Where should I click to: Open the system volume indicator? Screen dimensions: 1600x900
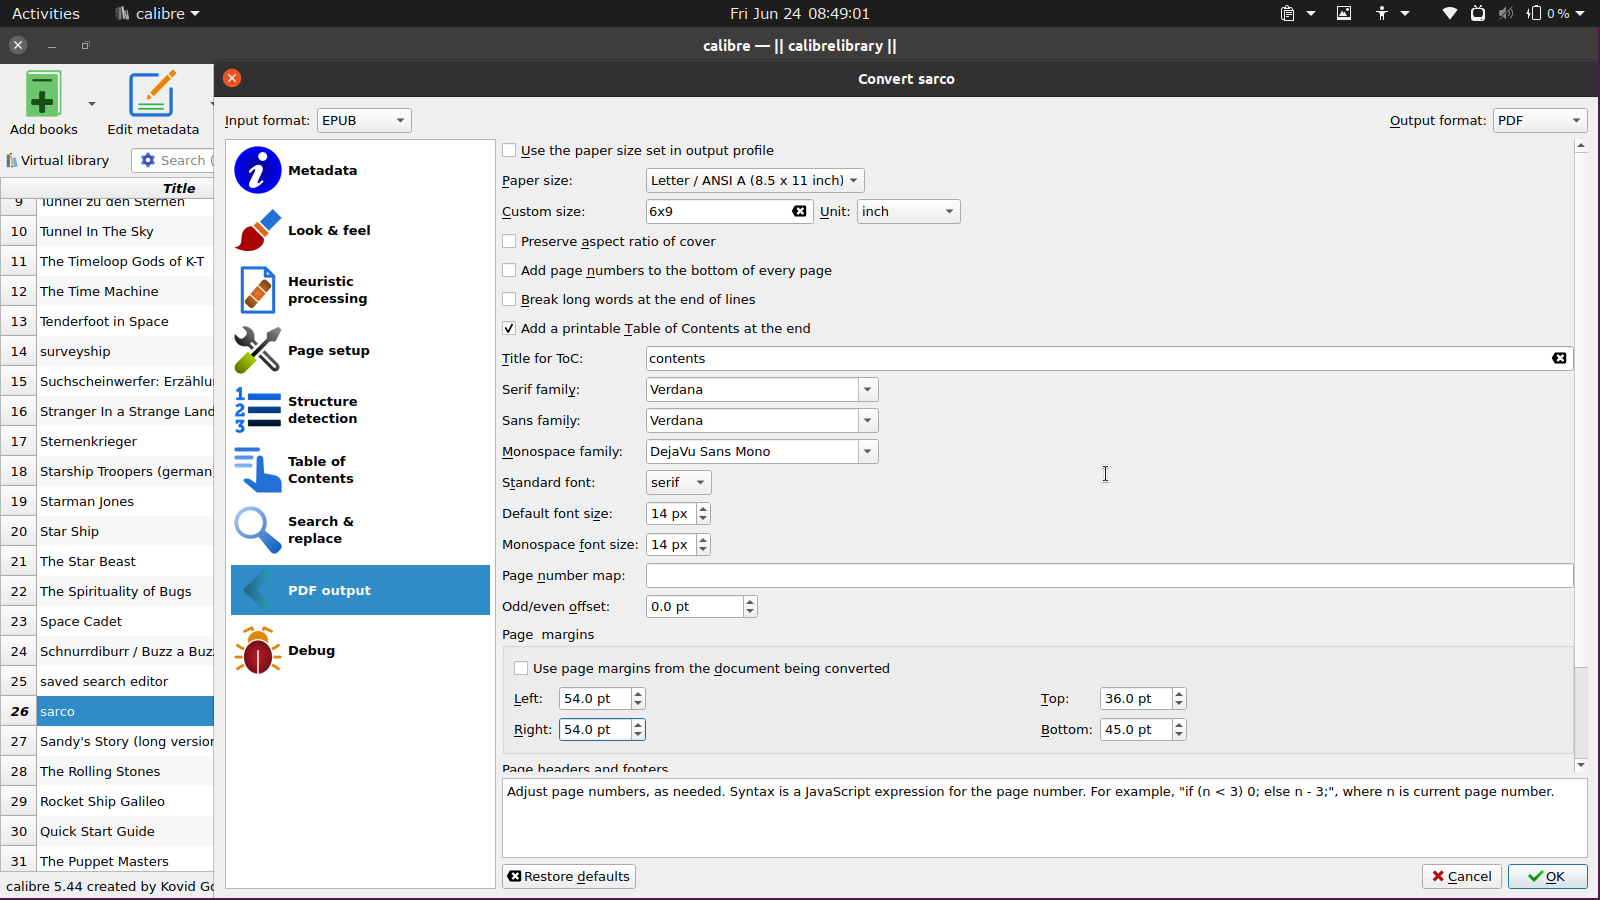click(x=1506, y=13)
